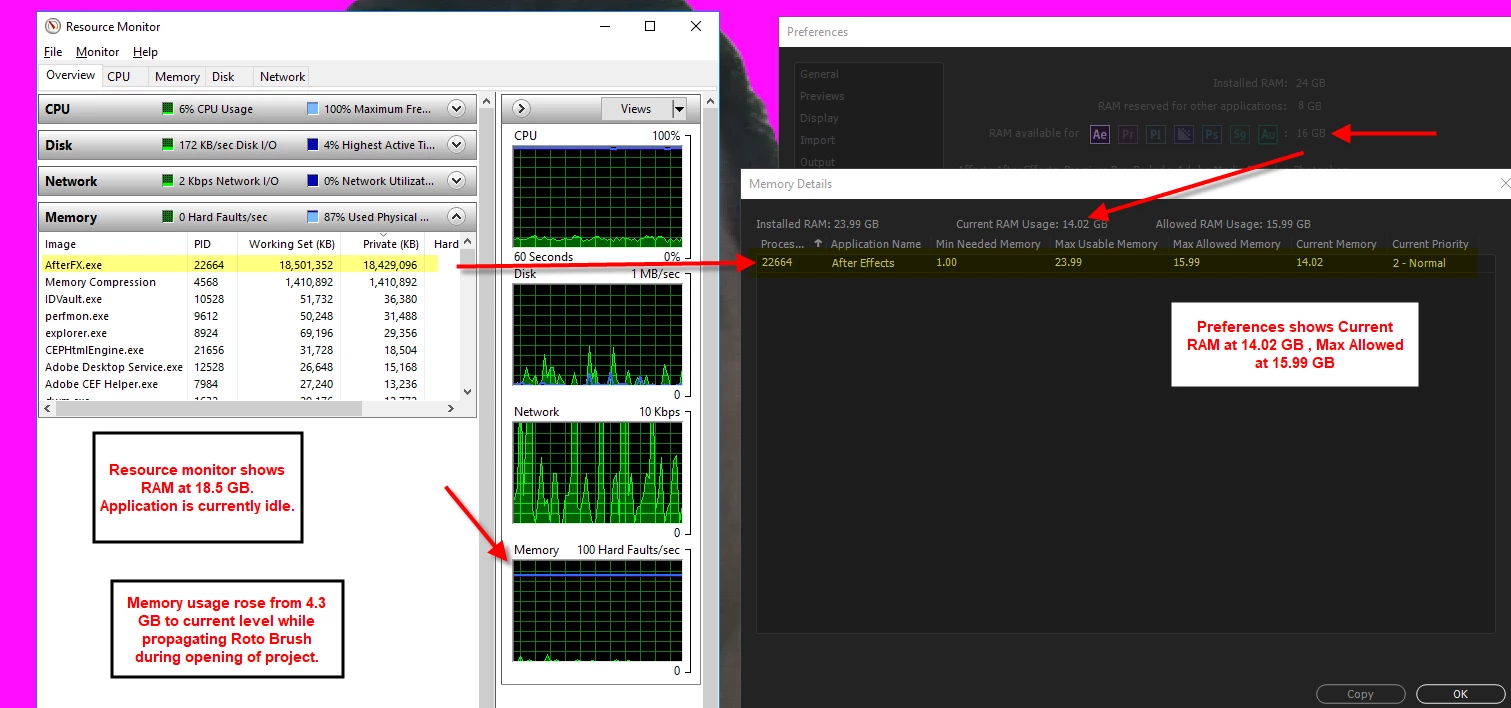Switch to the Network tab
Screen dimensions: 1511x708
[x=282, y=76]
